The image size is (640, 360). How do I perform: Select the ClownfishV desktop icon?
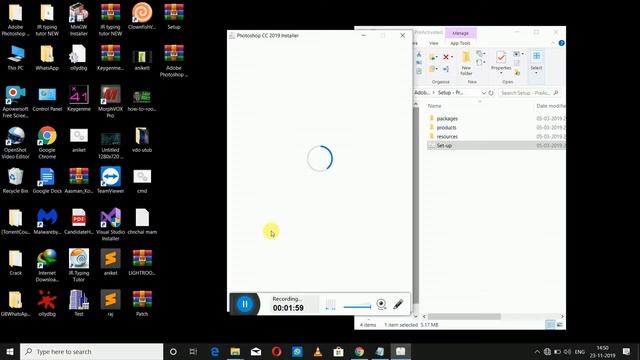click(142, 16)
